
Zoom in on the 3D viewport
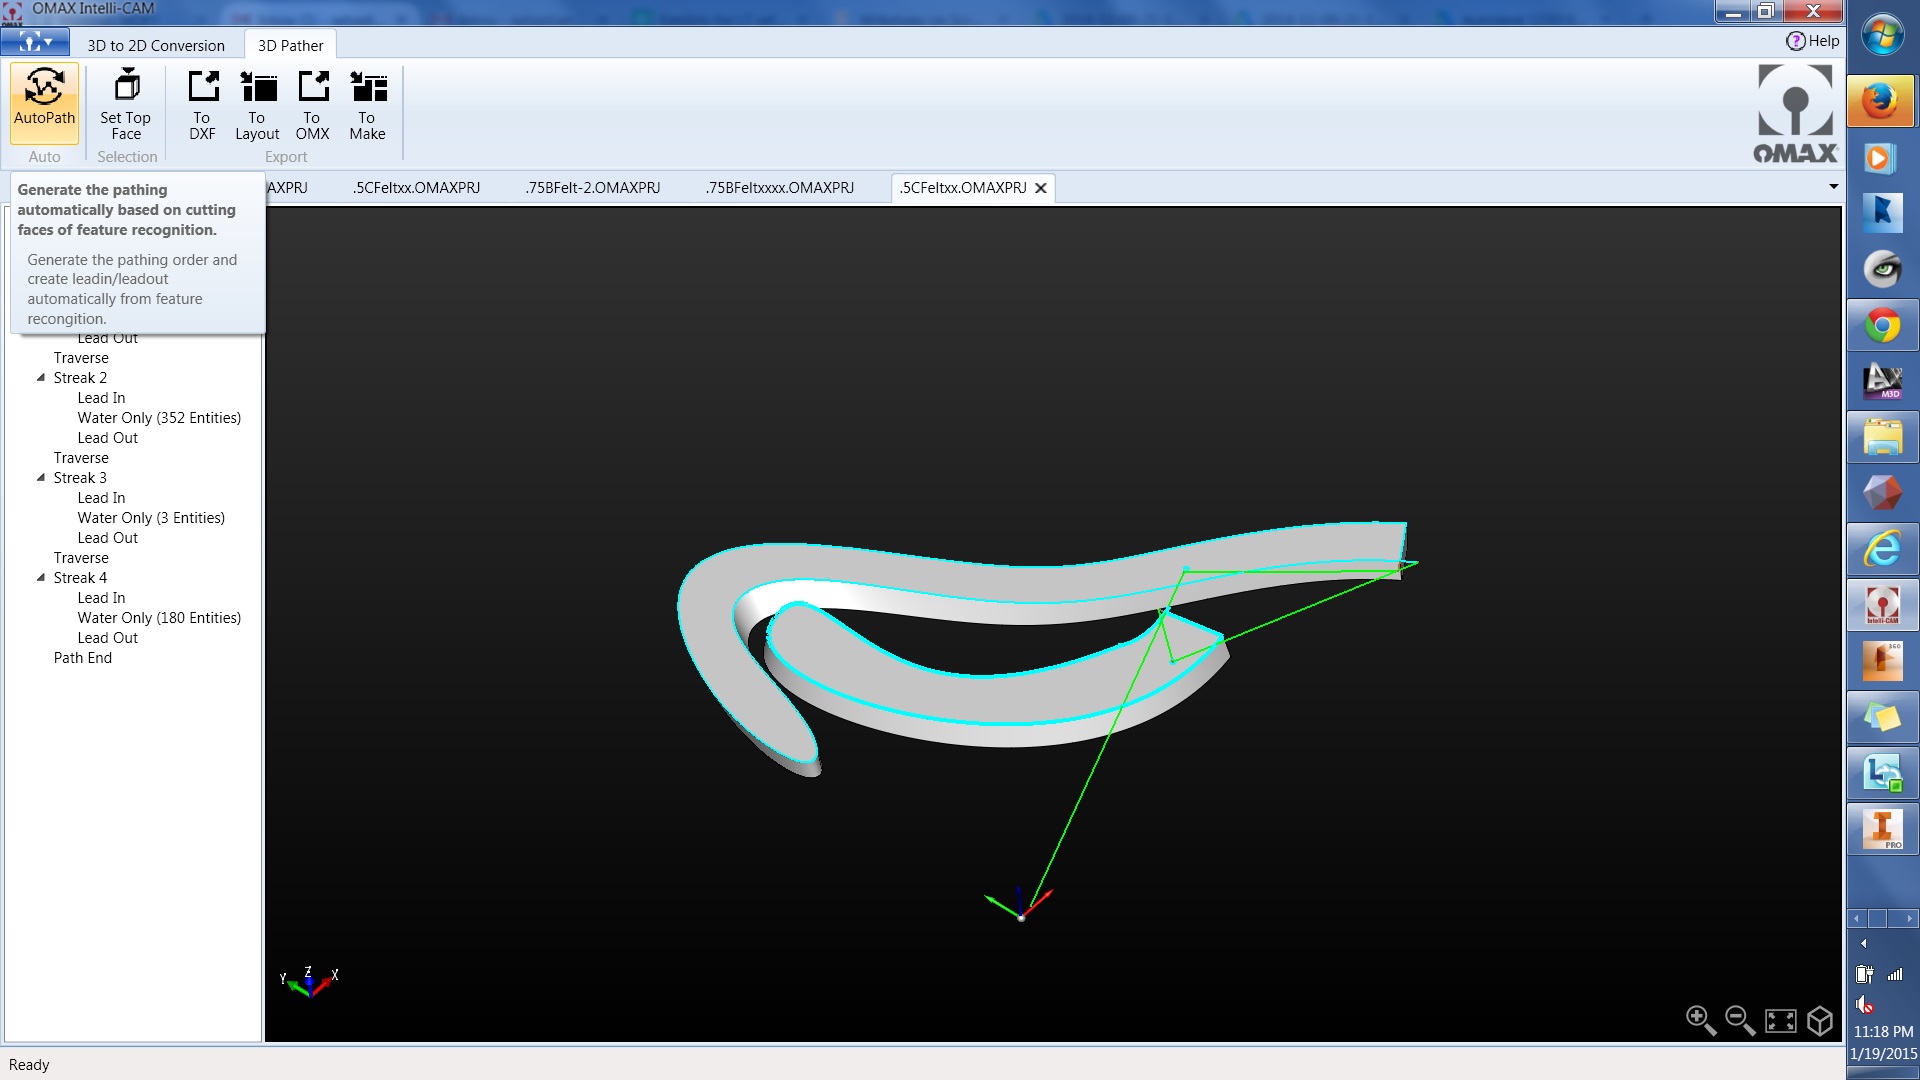pyautogui.click(x=1701, y=1020)
